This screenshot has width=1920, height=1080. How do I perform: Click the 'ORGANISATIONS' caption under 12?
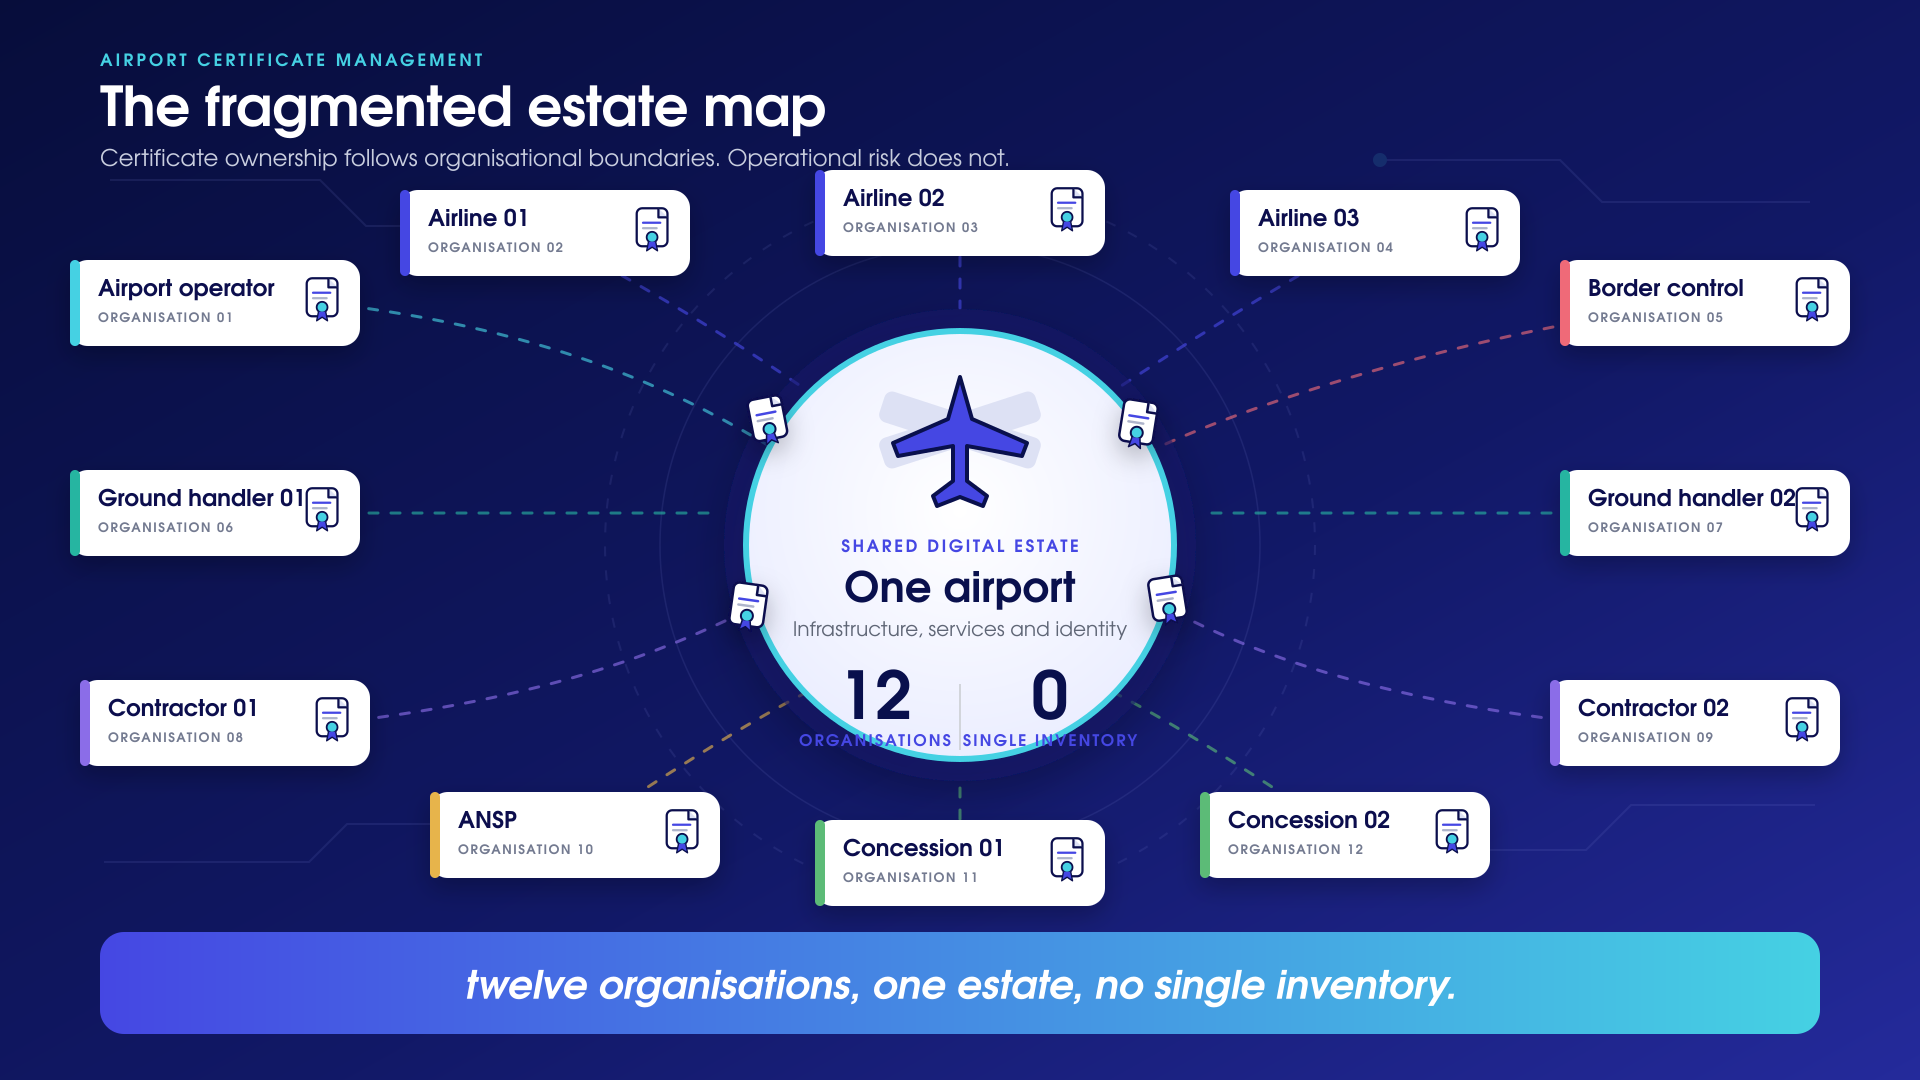(x=875, y=740)
